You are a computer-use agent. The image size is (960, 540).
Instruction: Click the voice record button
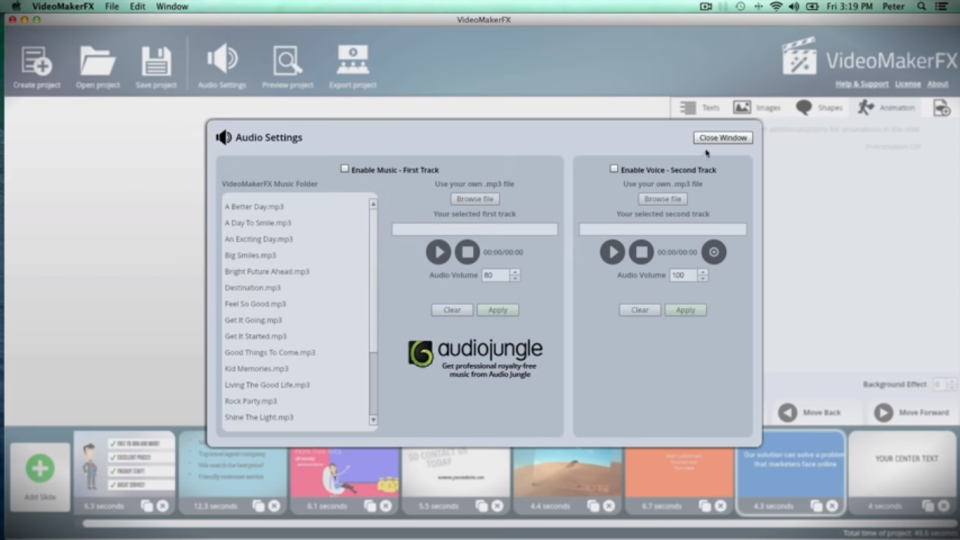tap(713, 252)
